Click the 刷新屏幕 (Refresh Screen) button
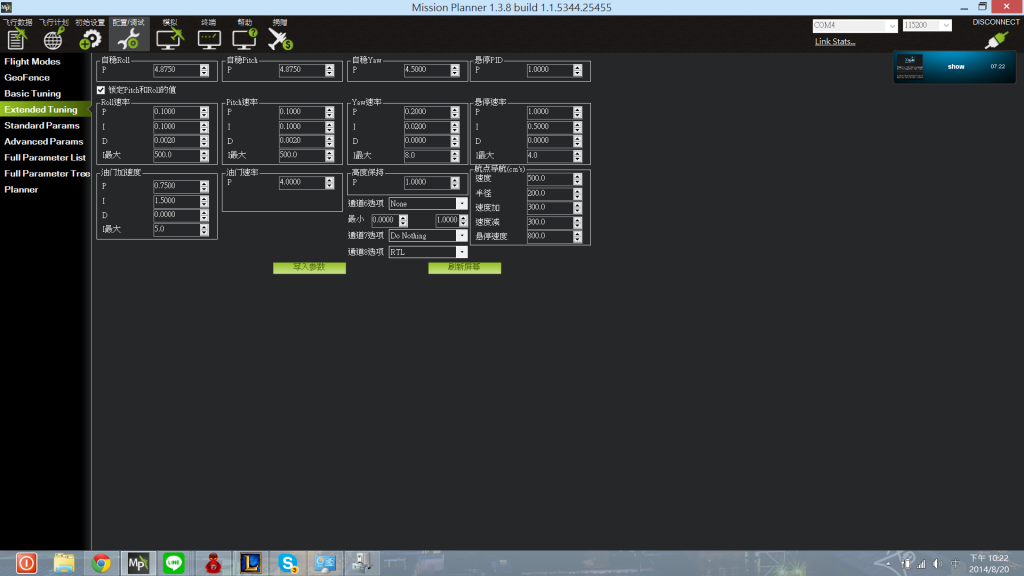Image resolution: width=1024 pixels, height=576 pixels. pos(464,268)
